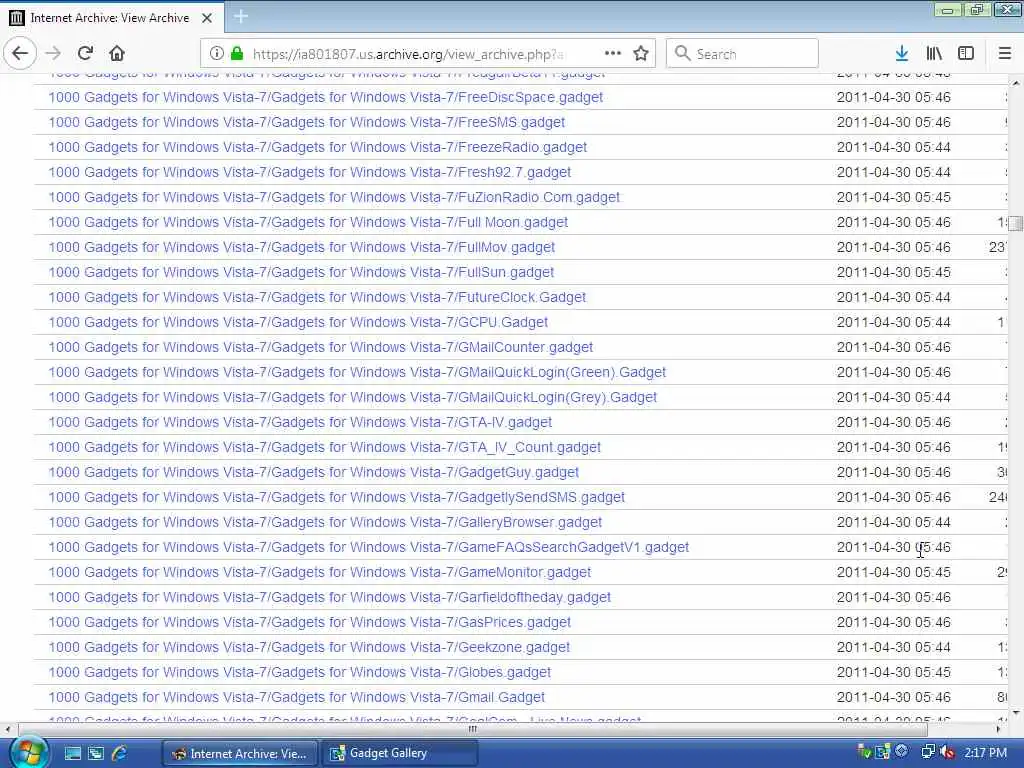Open FreezeRadio.gadget link
This screenshot has height=768, width=1024.
pos(317,147)
